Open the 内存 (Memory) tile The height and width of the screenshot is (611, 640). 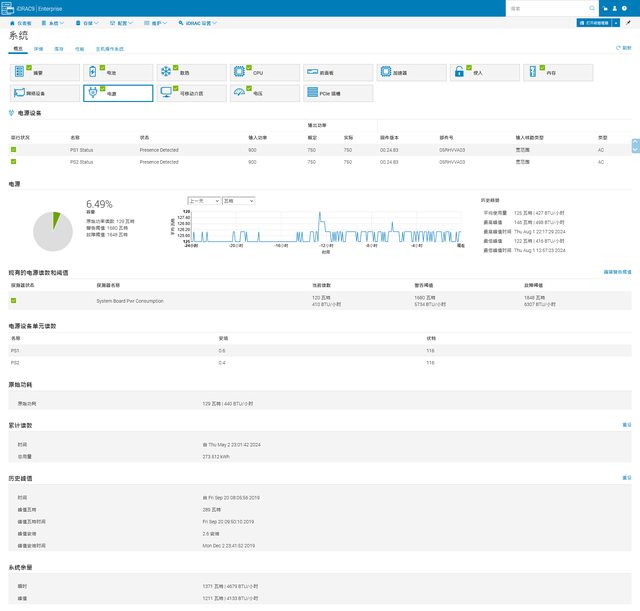(558, 72)
